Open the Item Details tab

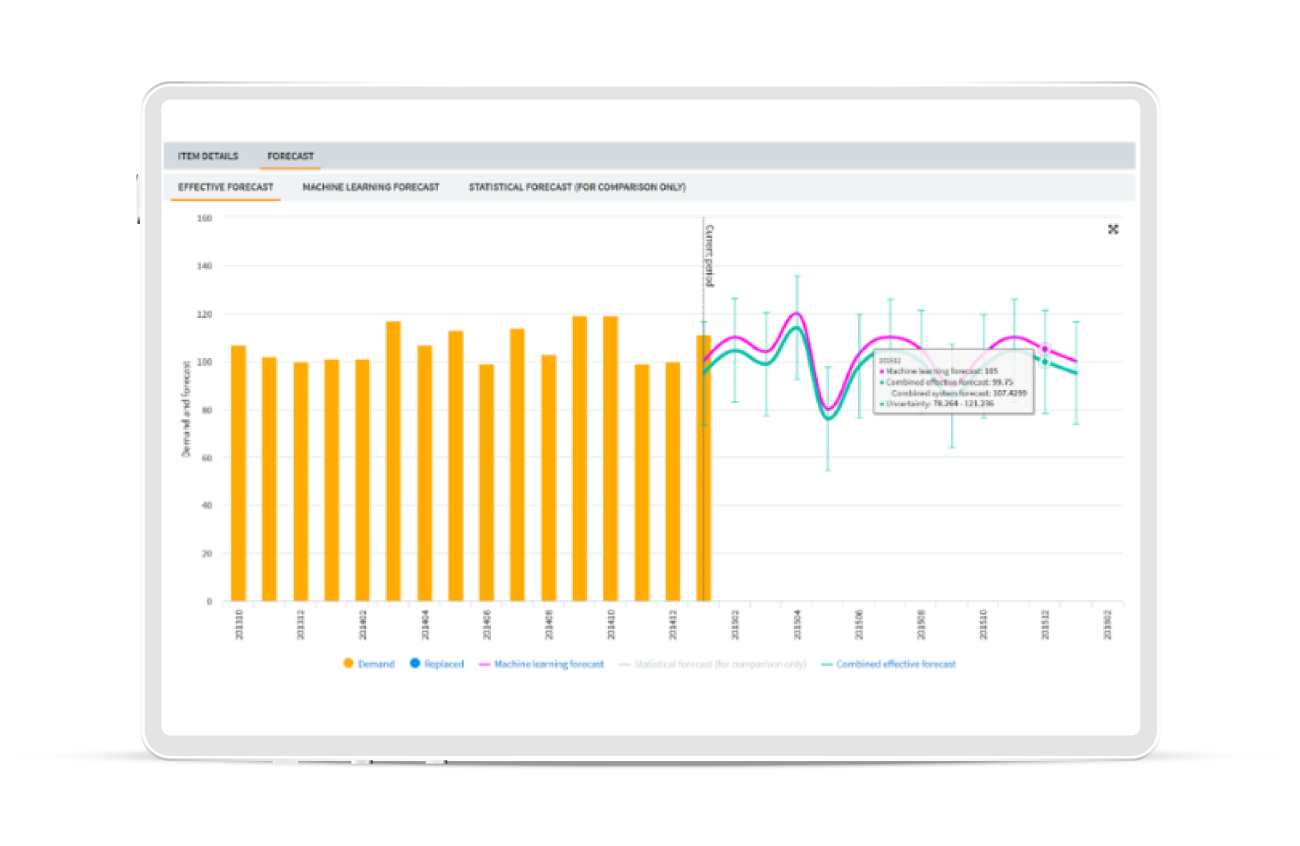pyautogui.click(x=208, y=156)
